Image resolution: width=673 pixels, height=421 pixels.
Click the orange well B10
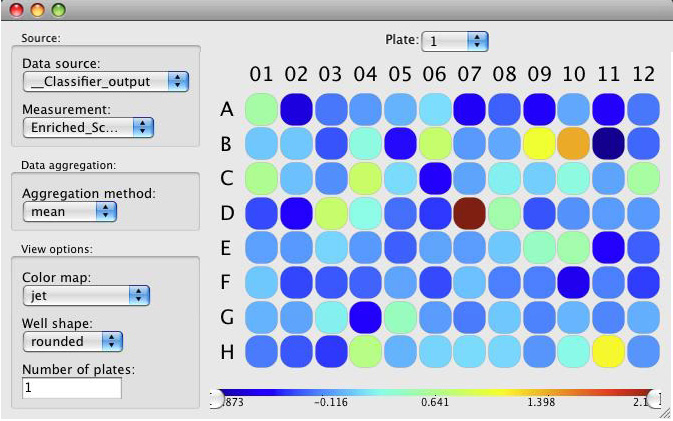pos(574,144)
